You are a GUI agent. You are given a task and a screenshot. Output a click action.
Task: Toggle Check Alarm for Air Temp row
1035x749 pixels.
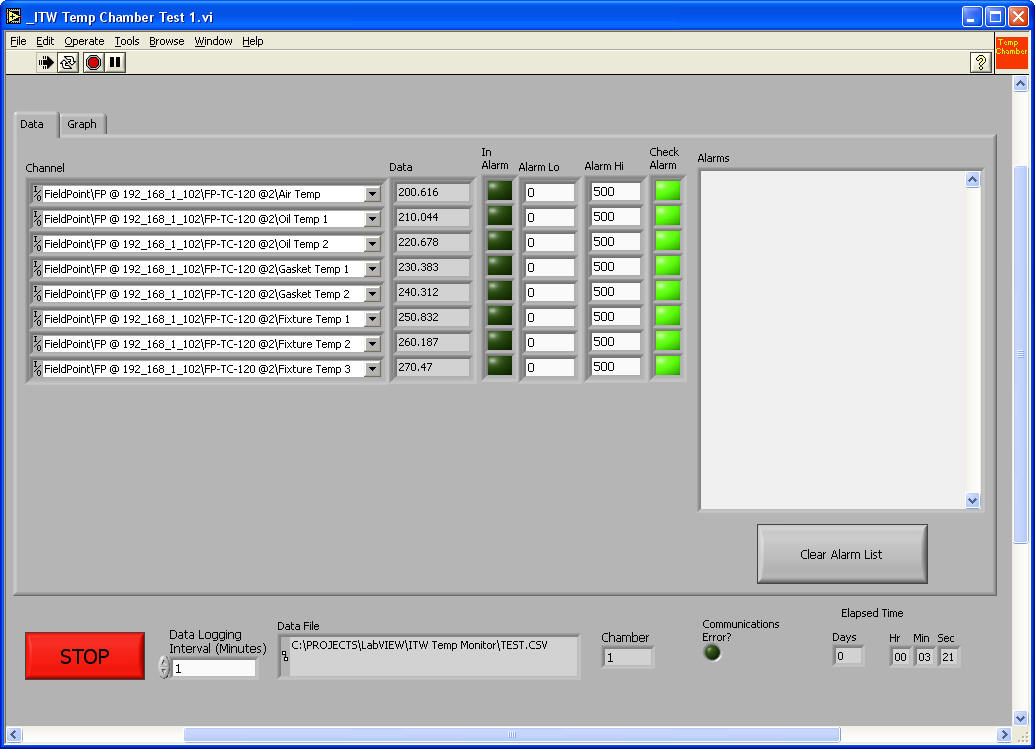[667, 190]
